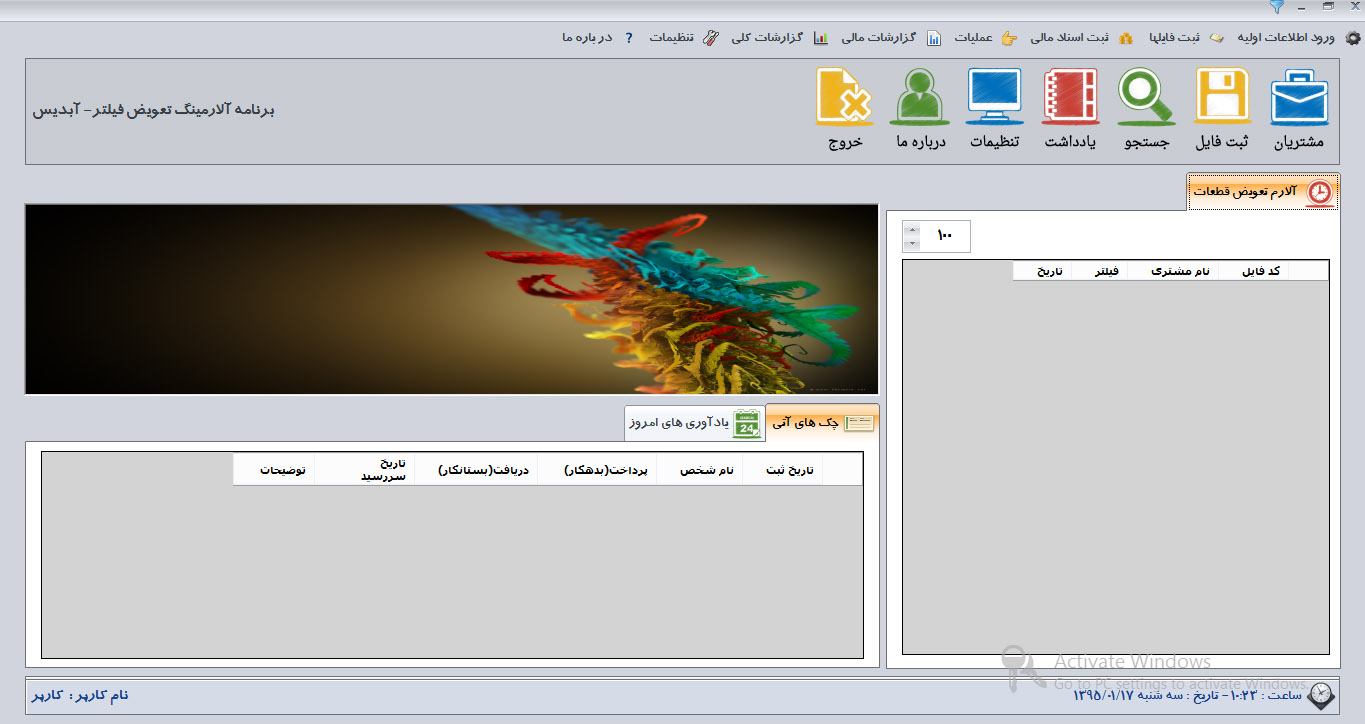Open the درباره ما person icon

(x=920, y=98)
